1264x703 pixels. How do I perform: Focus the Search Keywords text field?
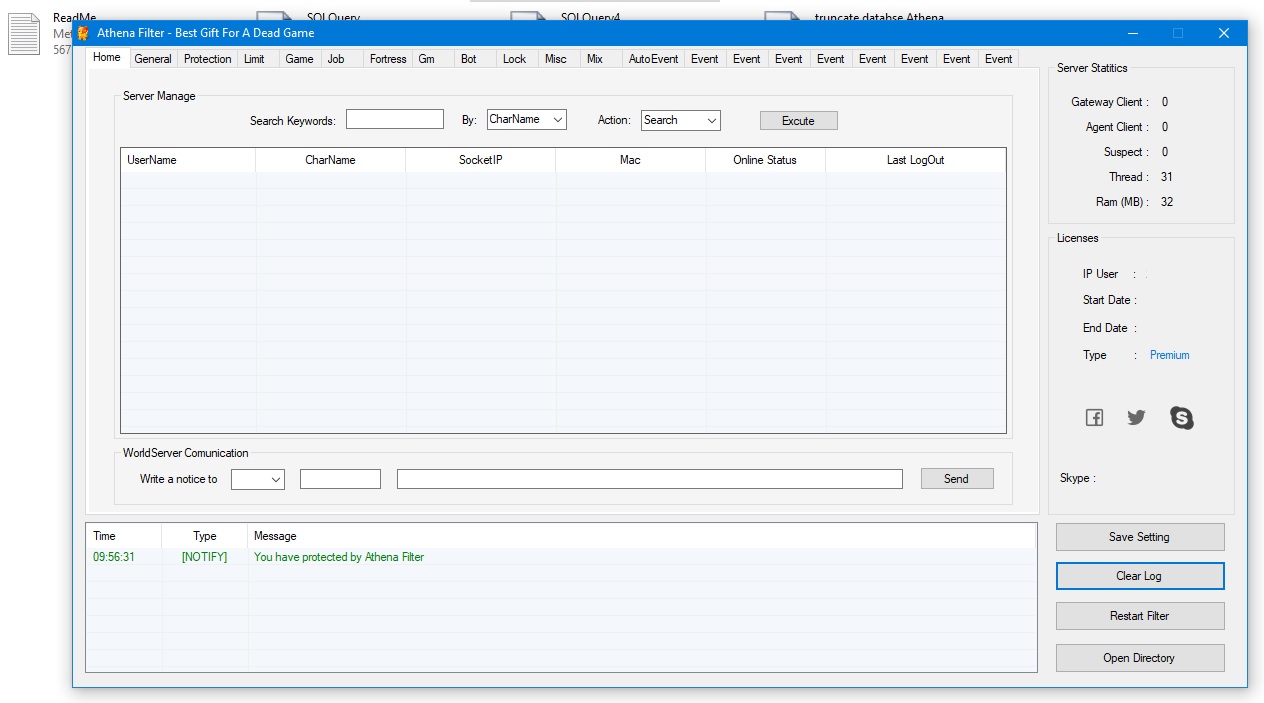pyautogui.click(x=395, y=120)
